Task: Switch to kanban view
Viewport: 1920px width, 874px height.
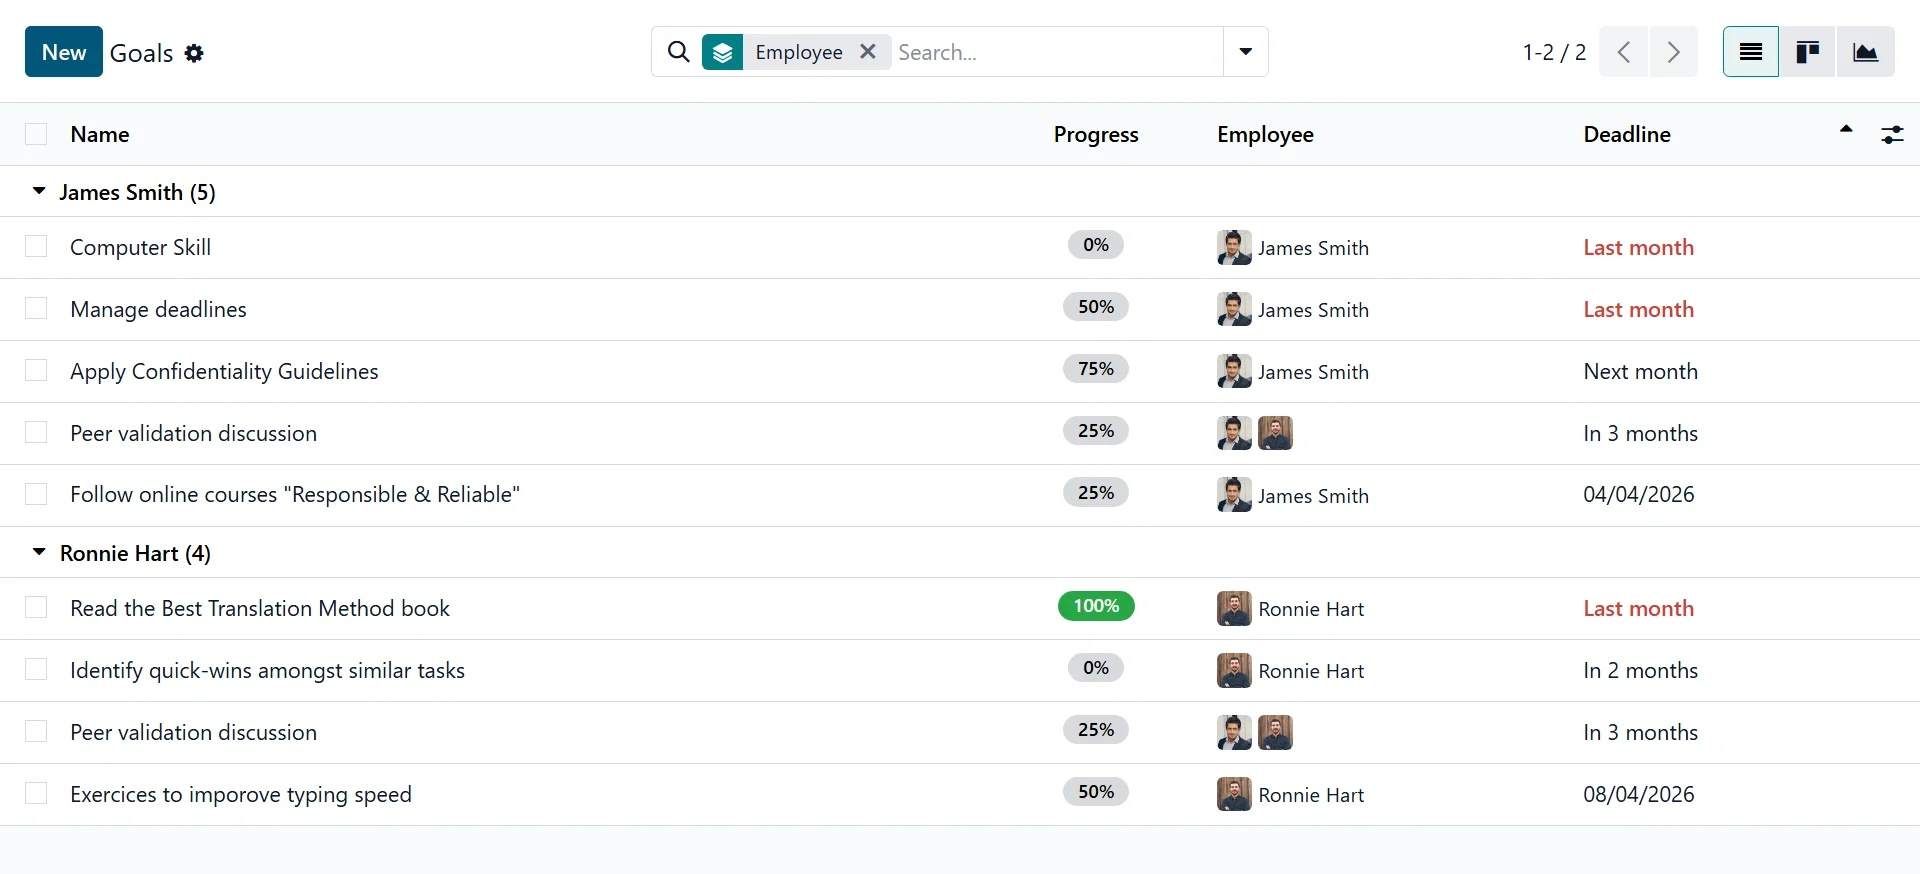Action: point(1807,52)
